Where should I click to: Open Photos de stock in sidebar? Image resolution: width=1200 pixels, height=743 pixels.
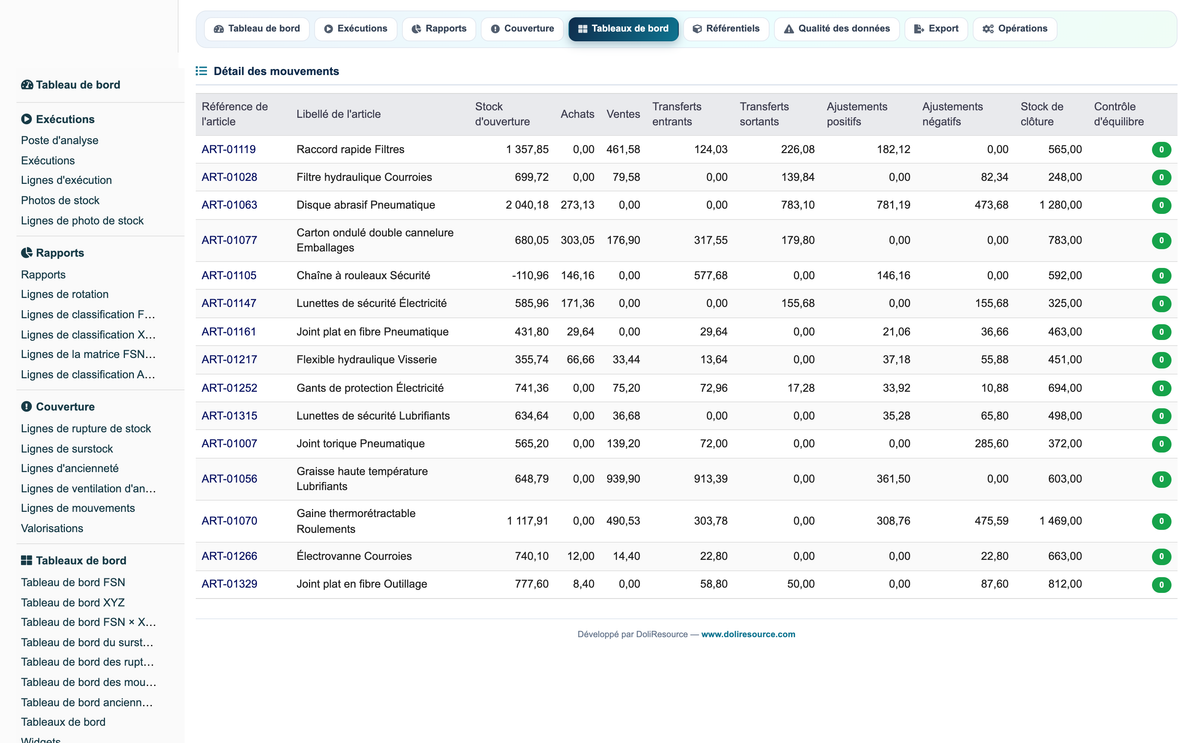click(x=60, y=201)
